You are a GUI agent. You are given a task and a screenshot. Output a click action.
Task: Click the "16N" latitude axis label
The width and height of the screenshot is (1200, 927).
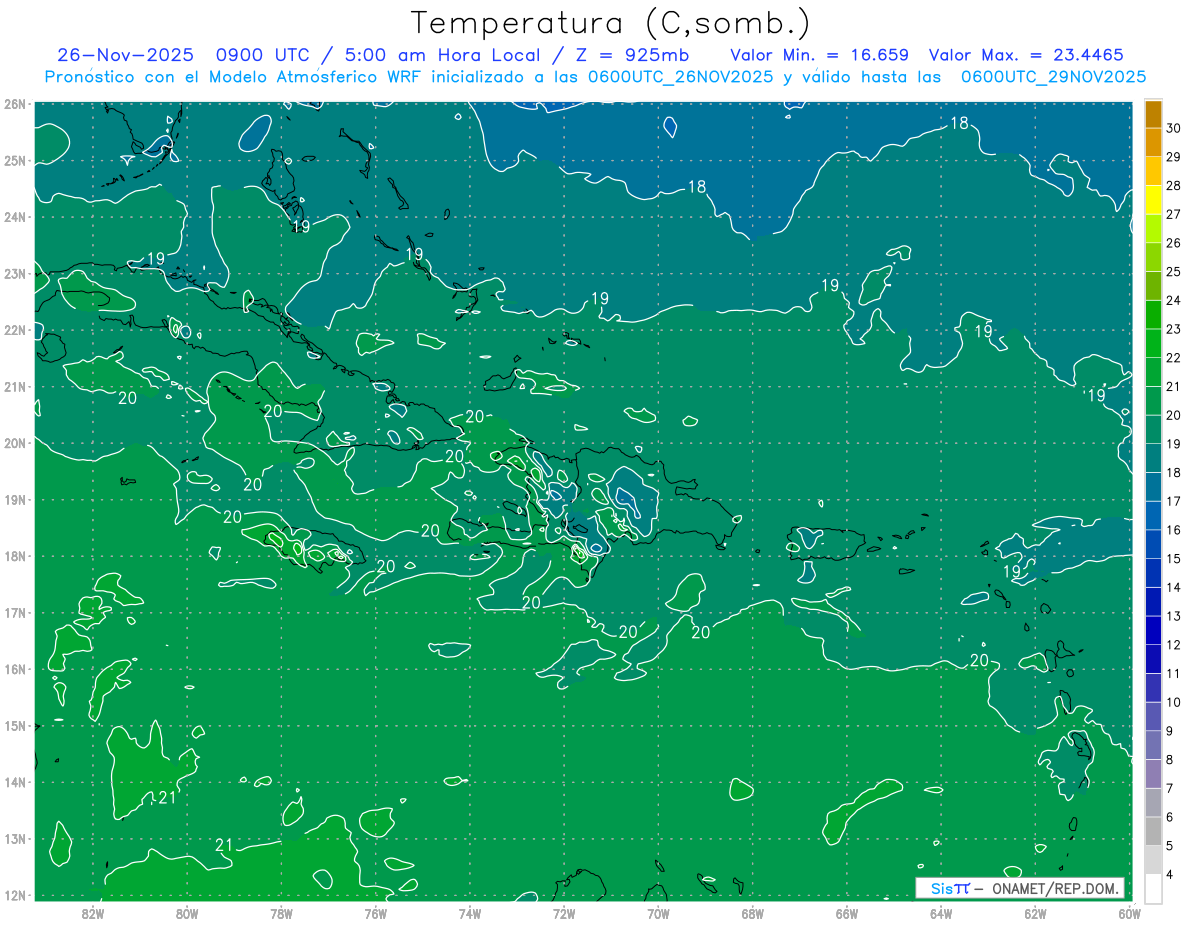click(x=14, y=669)
